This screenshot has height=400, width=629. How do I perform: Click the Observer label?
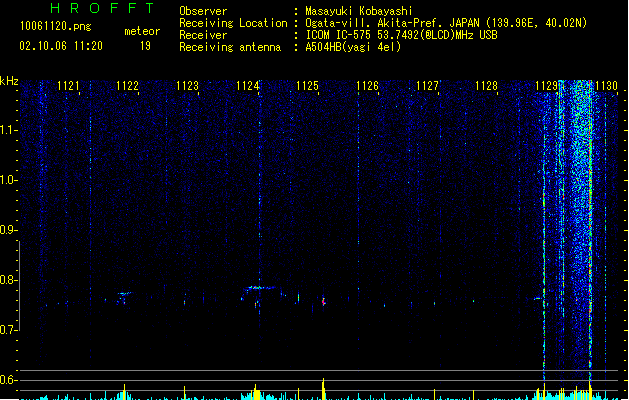pyautogui.click(x=203, y=11)
